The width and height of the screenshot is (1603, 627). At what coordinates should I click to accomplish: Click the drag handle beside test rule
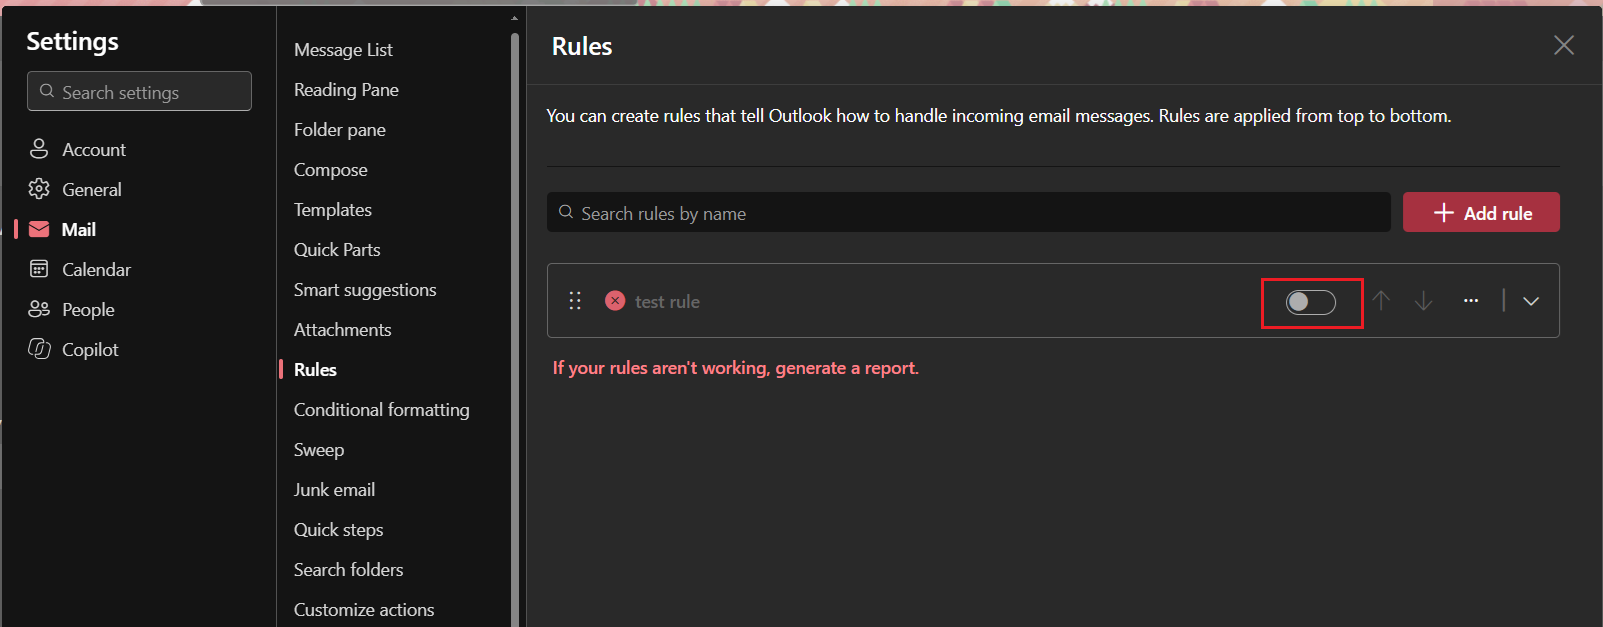point(575,301)
